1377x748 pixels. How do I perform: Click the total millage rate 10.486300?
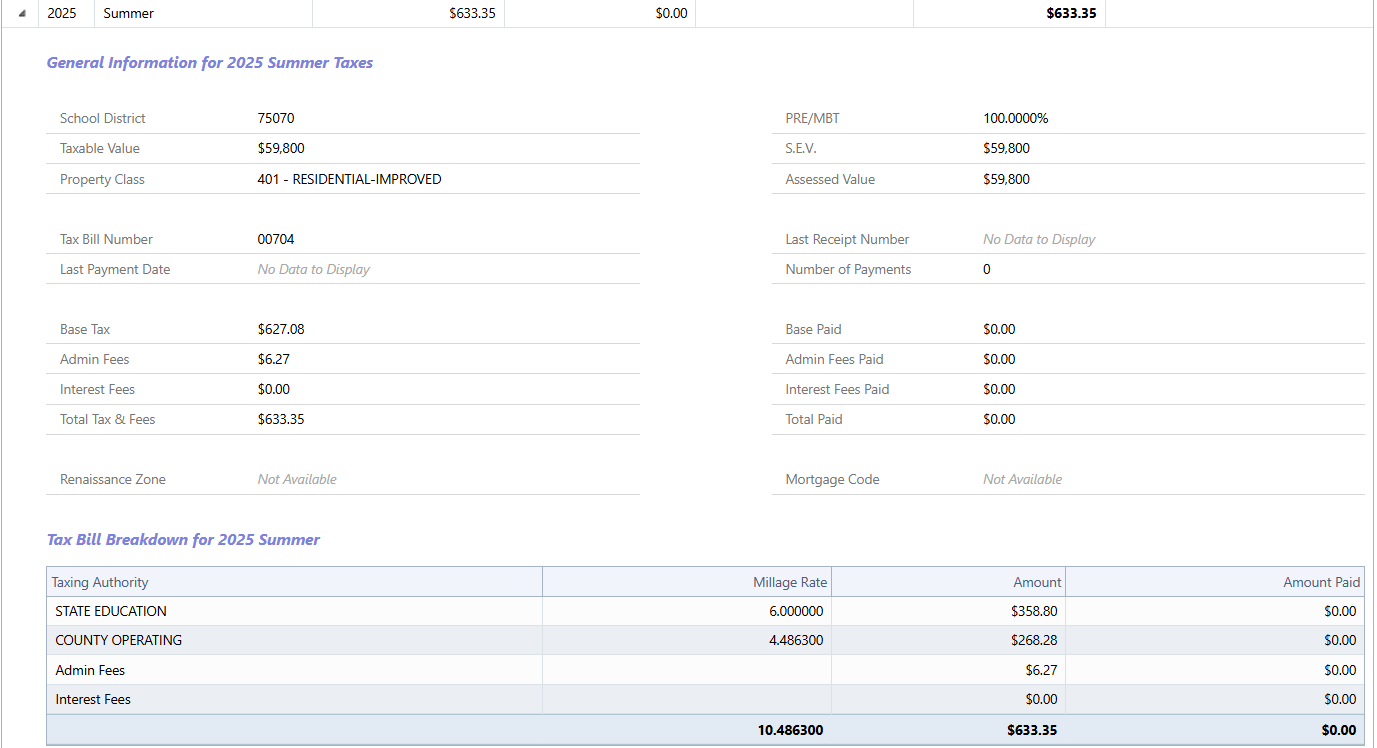(x=790, y=730)
